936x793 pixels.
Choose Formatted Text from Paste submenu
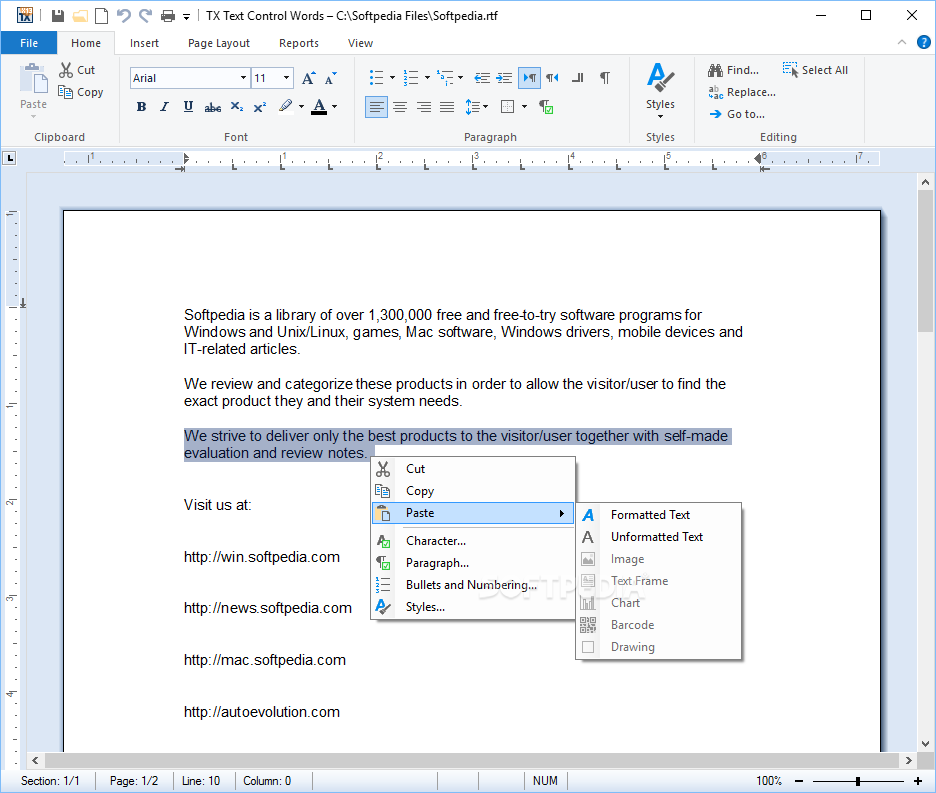pyautogui.click(x=658, y=515)
